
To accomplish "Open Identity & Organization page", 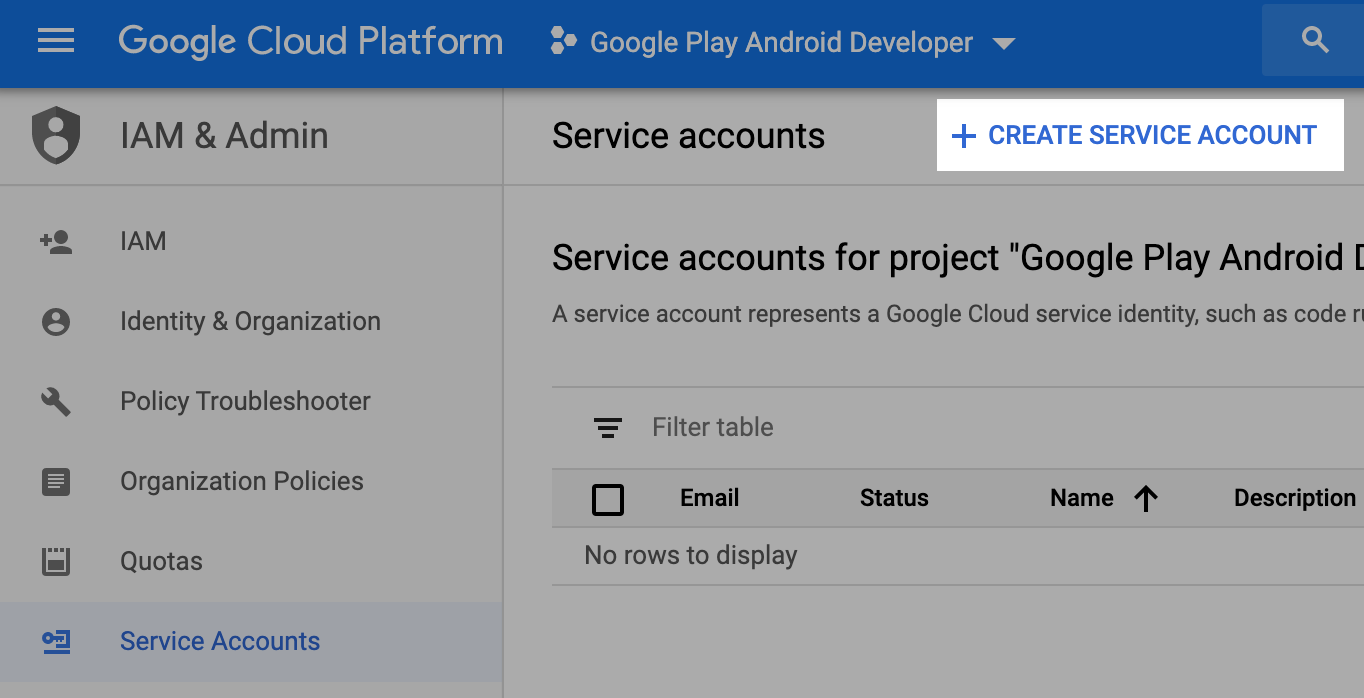I will [x=251, y=321].
